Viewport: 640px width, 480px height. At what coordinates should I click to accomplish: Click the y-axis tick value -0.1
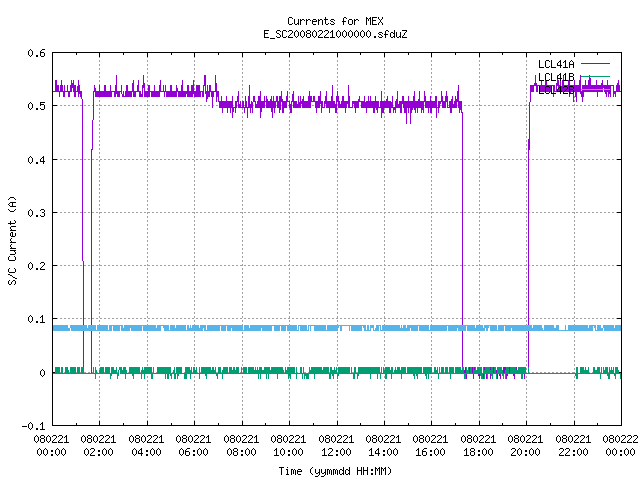[x=33, y=426]
